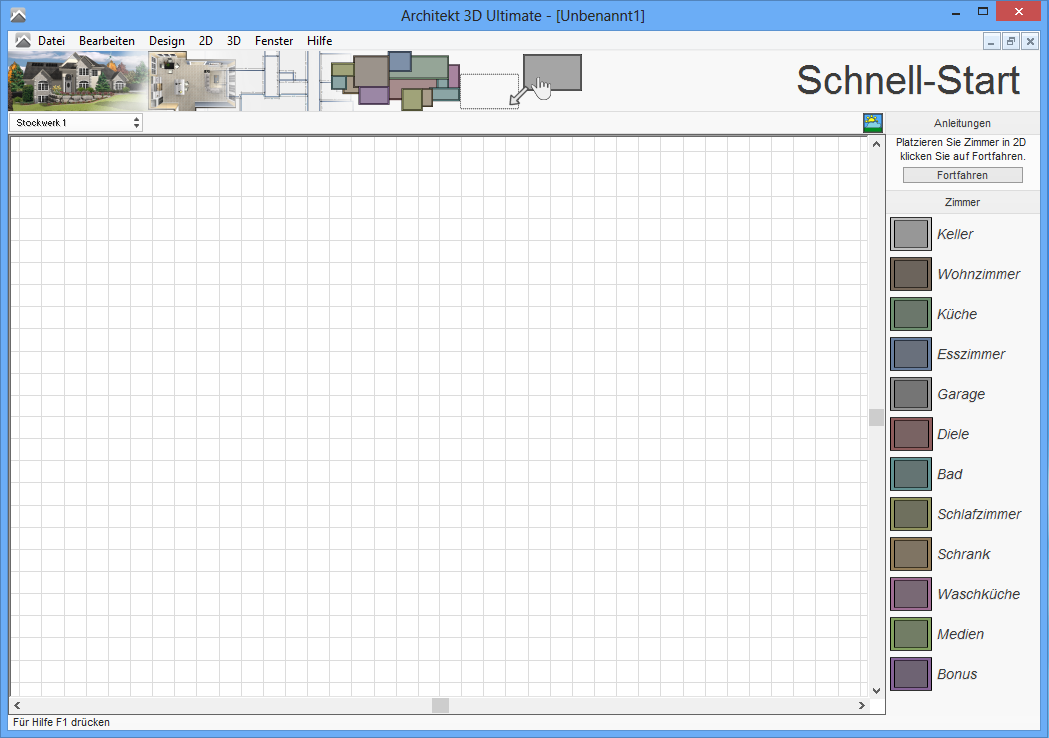
Task: Click the Wohnzimmer label
Action: [979, 274]
